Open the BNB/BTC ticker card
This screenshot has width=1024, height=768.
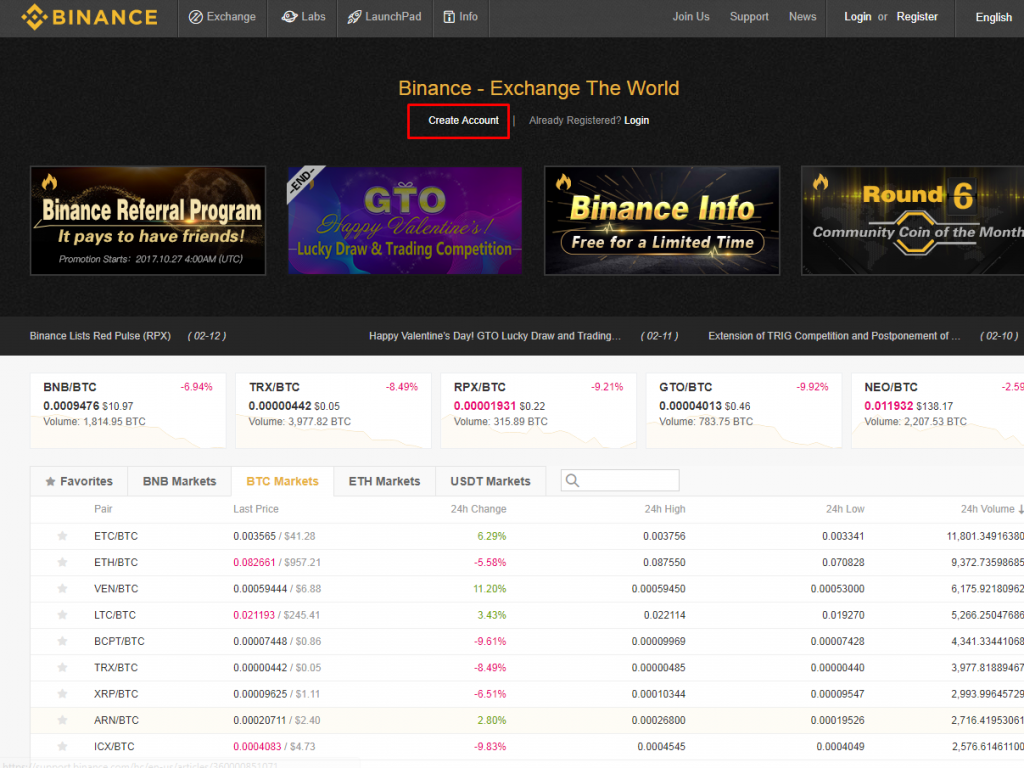coord(128,411)
